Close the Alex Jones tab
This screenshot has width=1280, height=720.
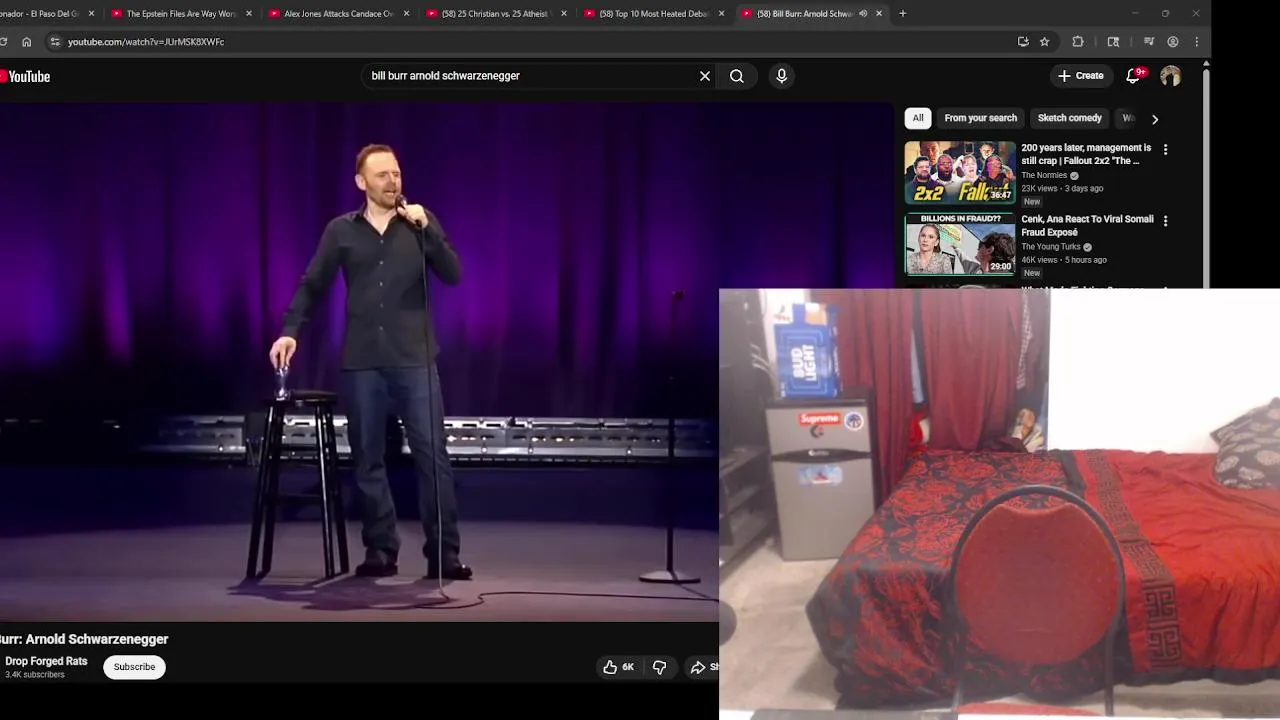coord(406,14)
